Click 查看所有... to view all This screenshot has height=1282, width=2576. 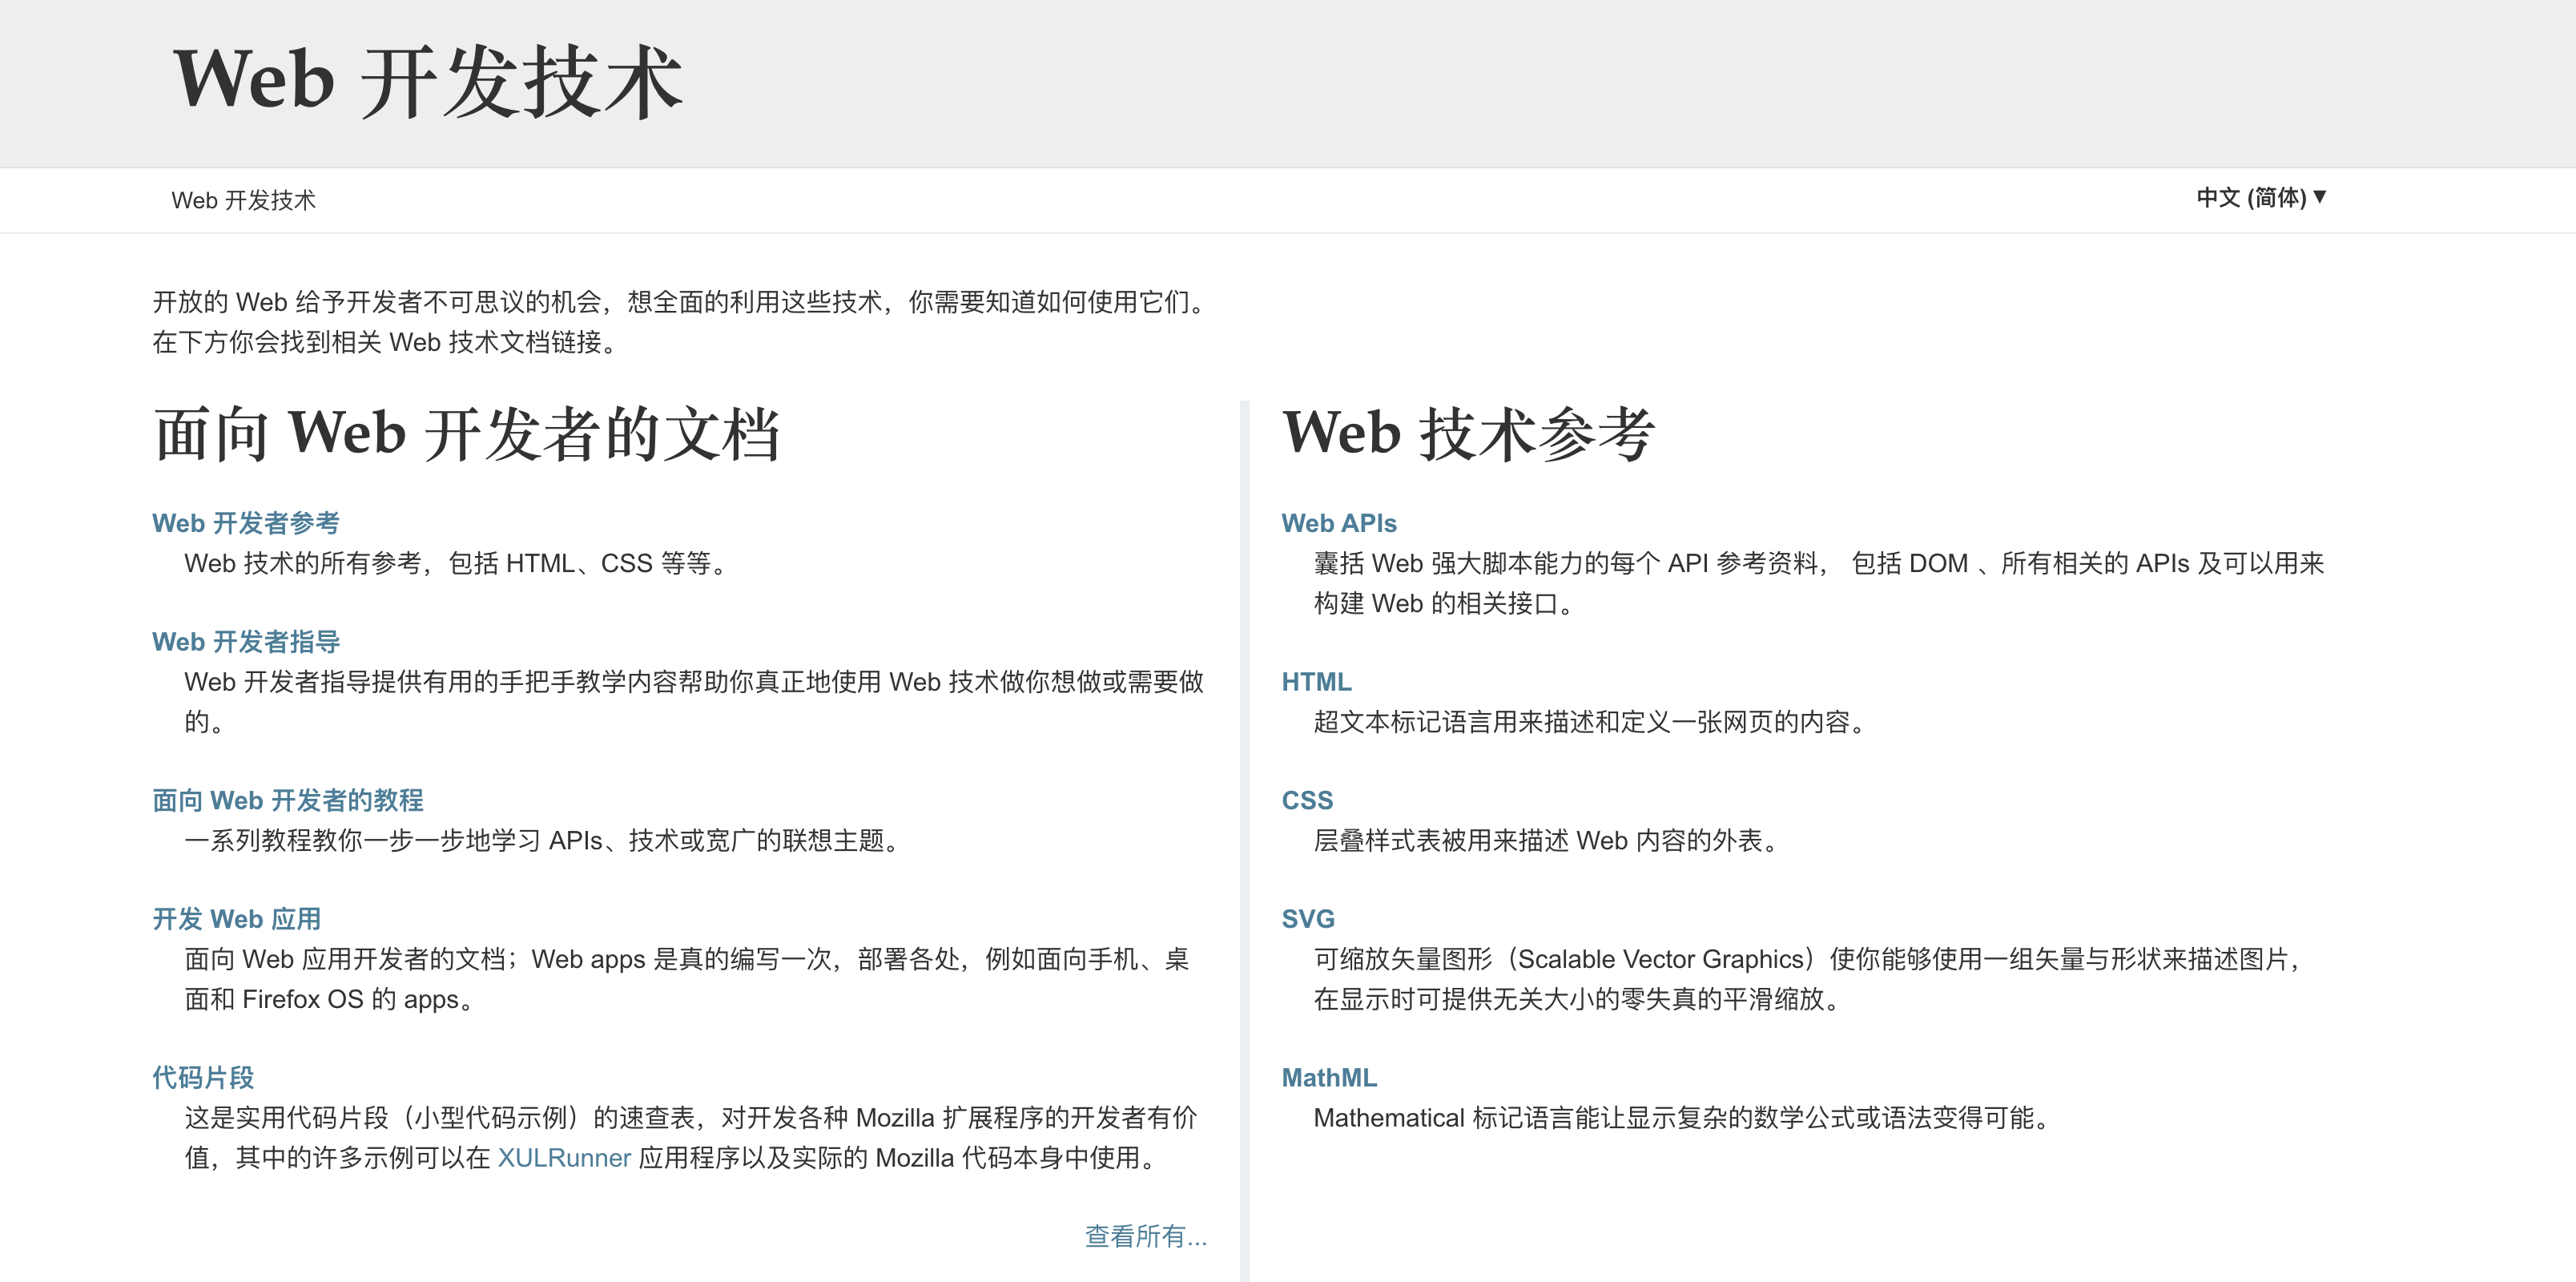click(1145, 1236)
